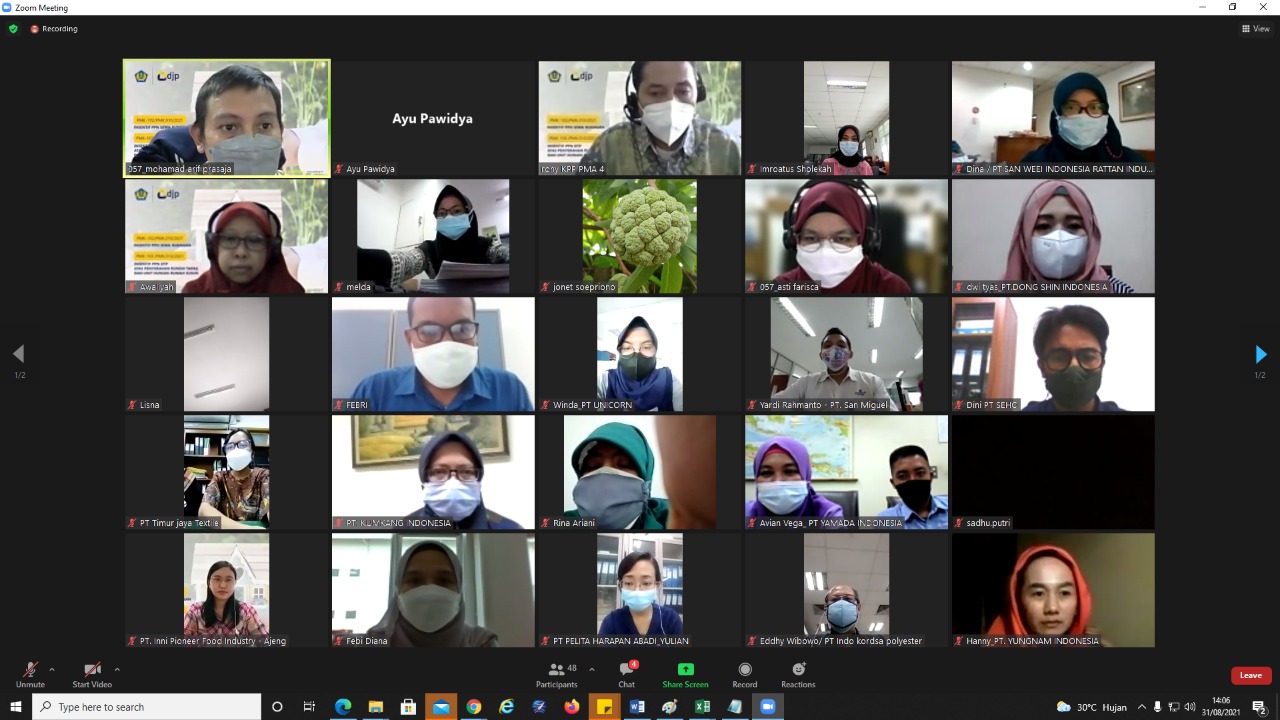Open the View layout menu
Image resolution: width=1280 pixels, height=720 pixels.
point(1255,29)
